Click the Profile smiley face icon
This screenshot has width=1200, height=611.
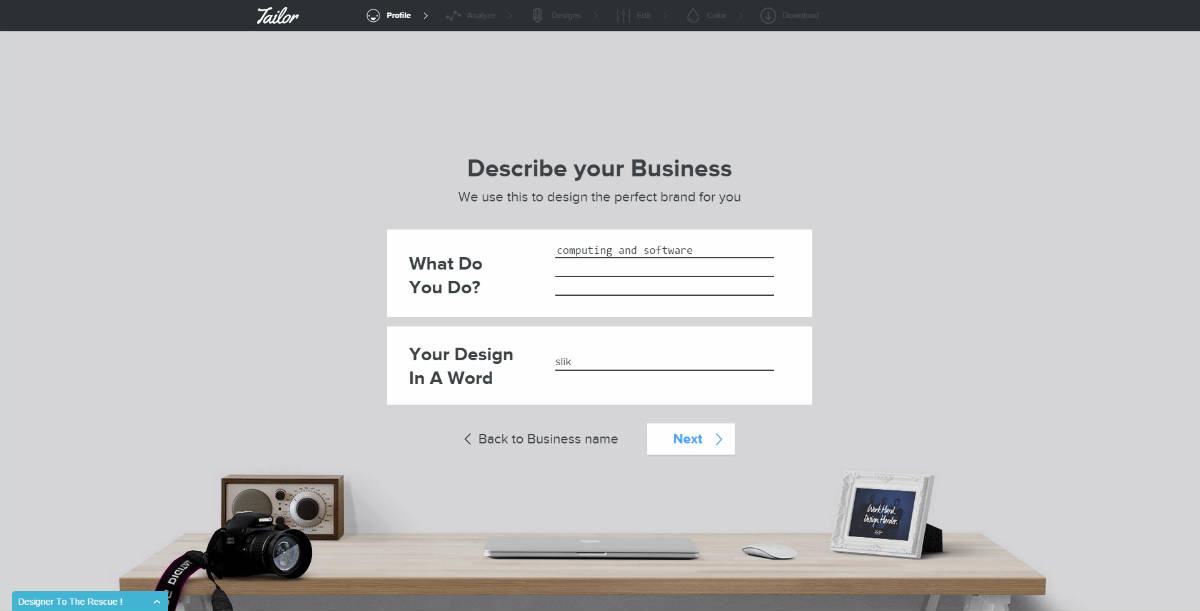[x=373, y=15]
